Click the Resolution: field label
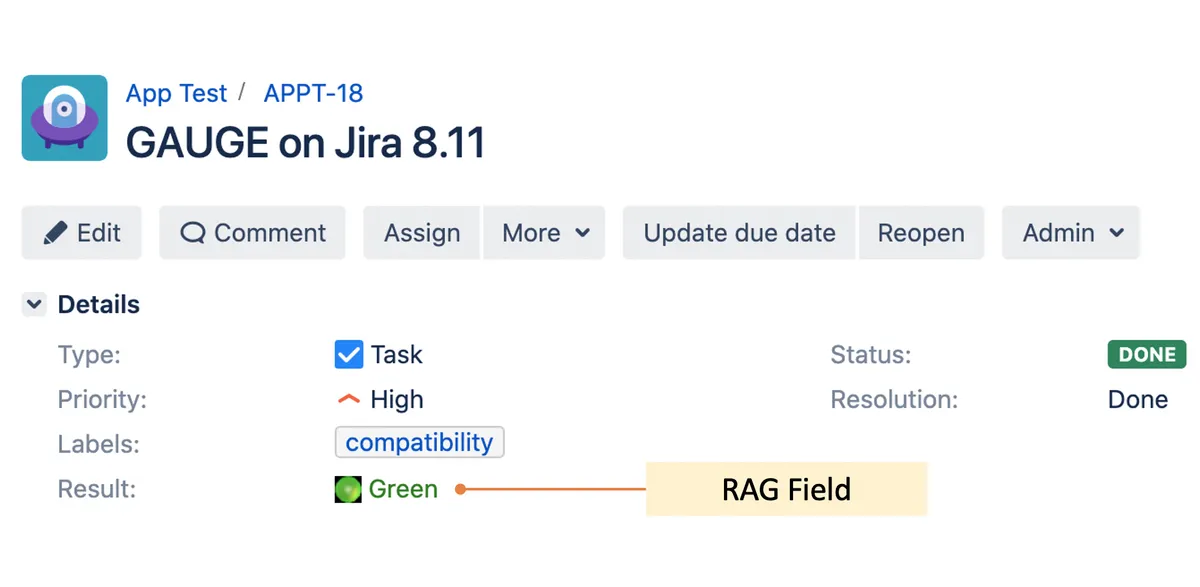The height and width of the screenshot is (587, 1200). (894, 400)
